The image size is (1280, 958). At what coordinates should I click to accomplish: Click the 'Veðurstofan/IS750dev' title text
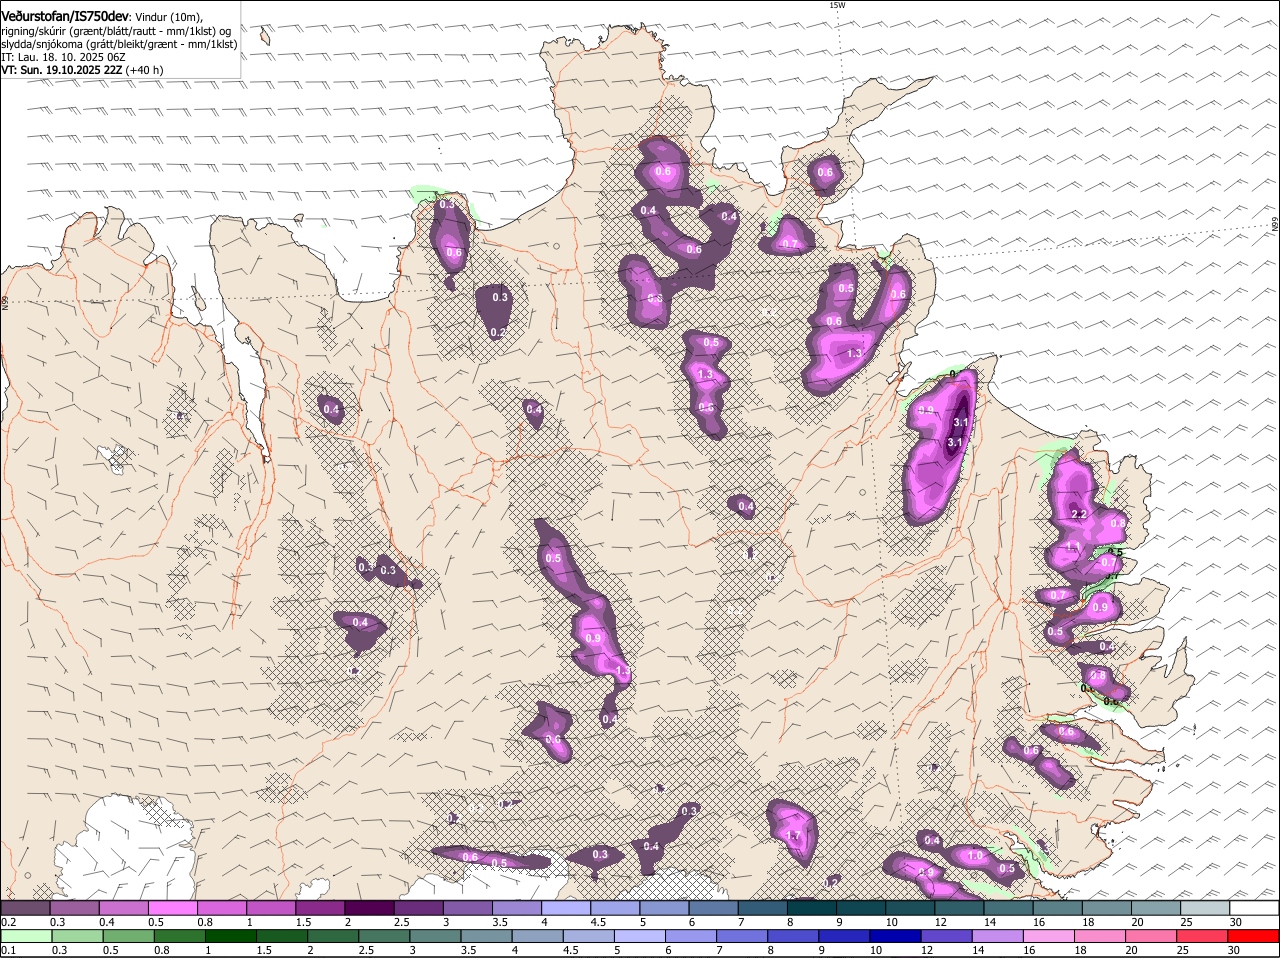coord(65,17)
